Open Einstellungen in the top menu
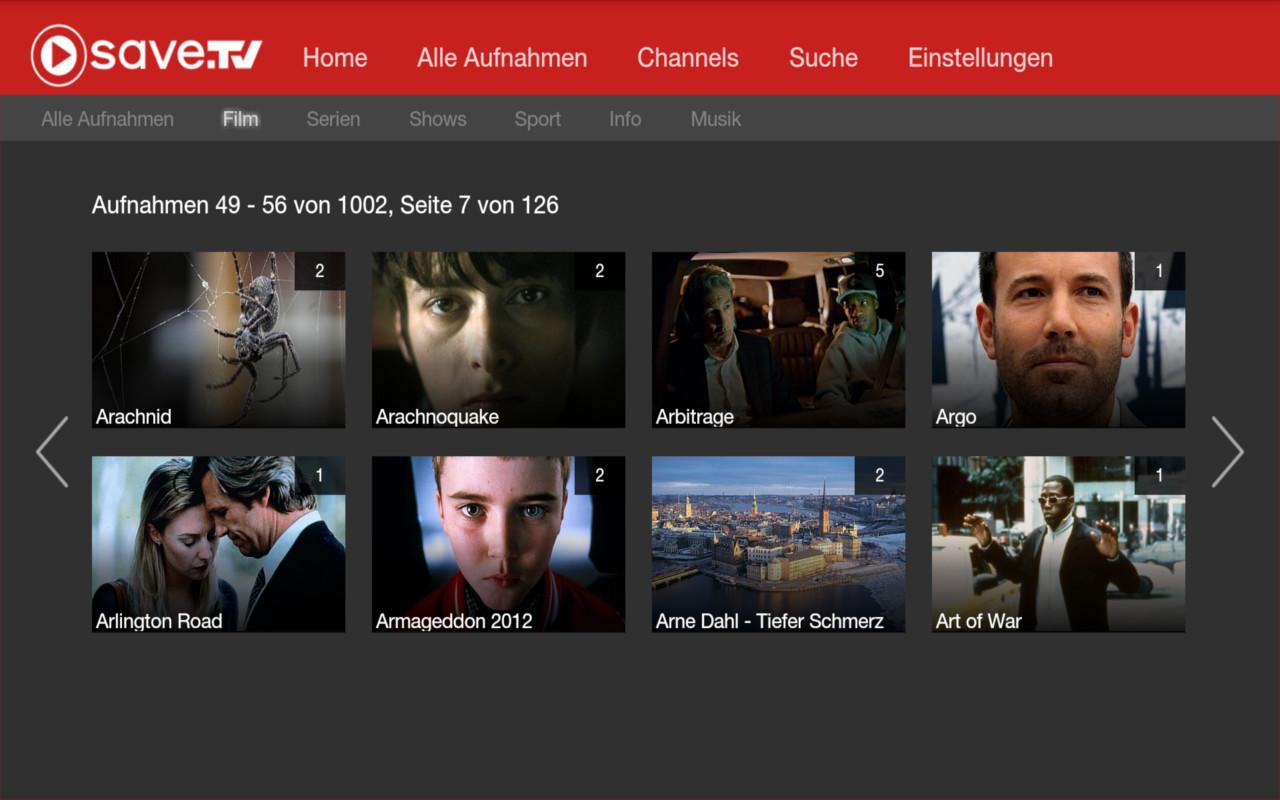1280x800 pixels. (x=980, y=58)
